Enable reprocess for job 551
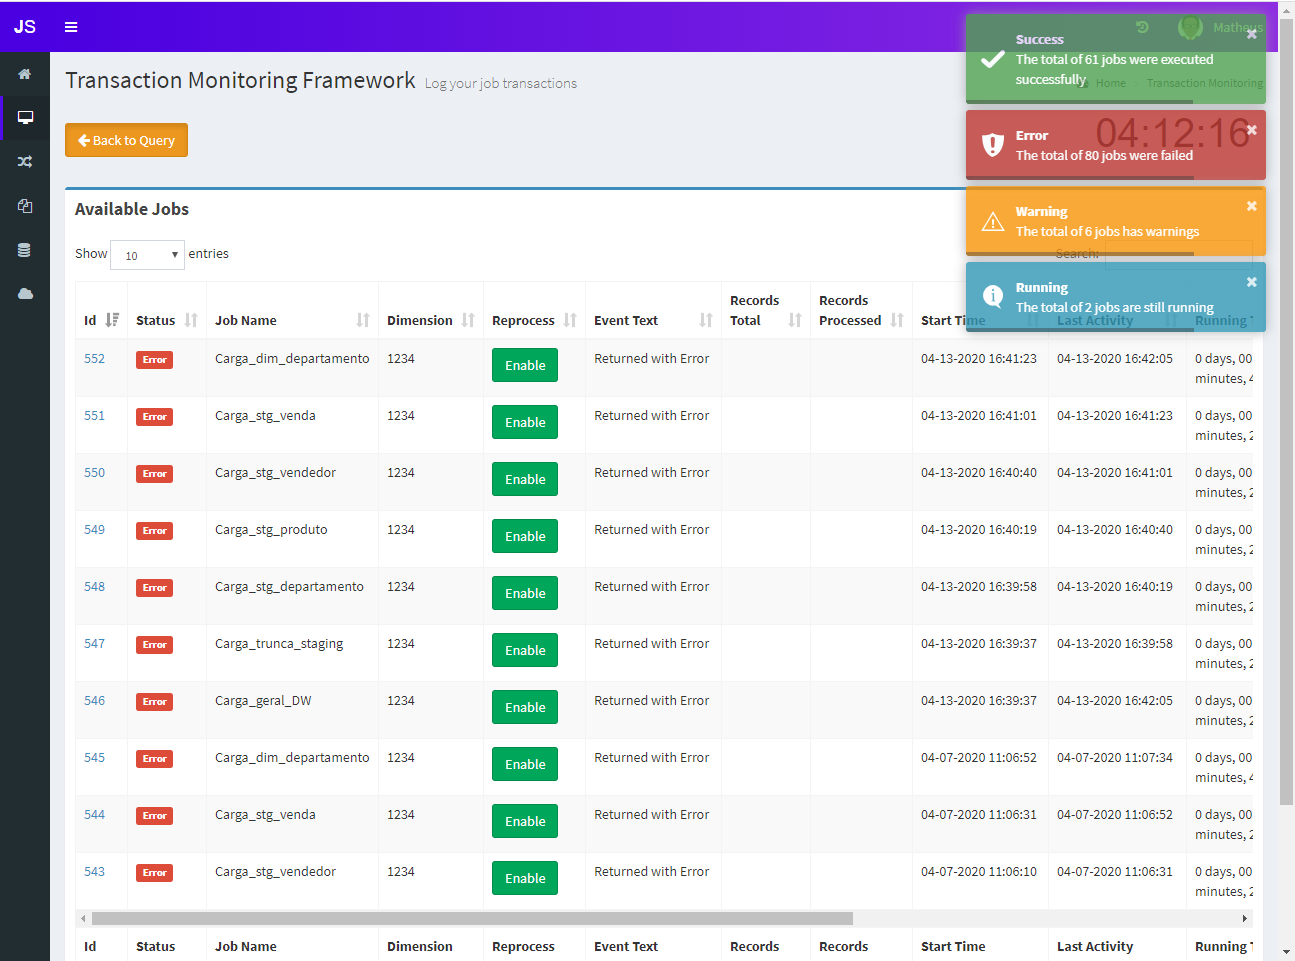Viewport: 1295px width, 961px height. (x=525, y=422)
